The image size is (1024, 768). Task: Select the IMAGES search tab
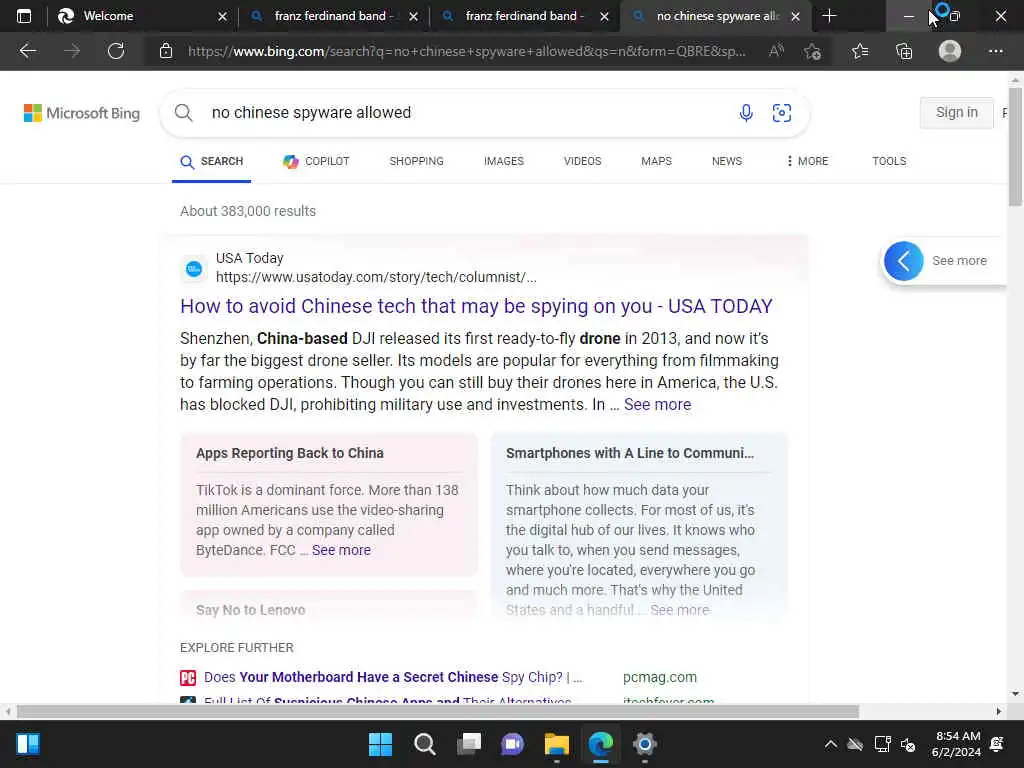(x=504, y=161)
